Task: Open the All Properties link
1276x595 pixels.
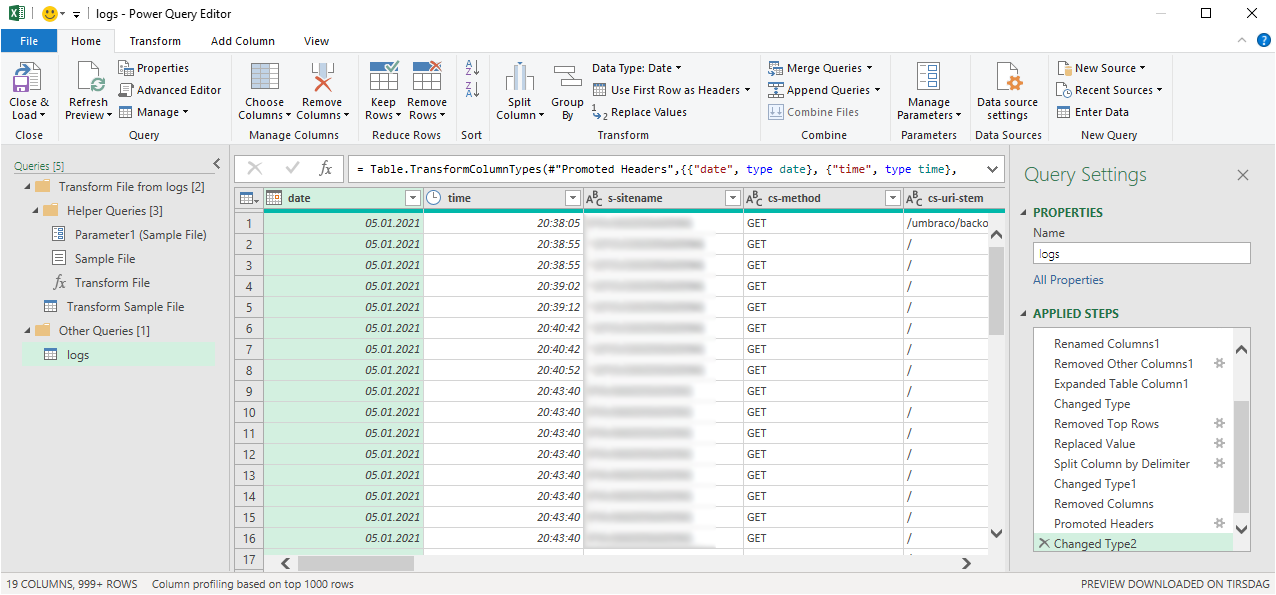Action: pos(1068,280)
